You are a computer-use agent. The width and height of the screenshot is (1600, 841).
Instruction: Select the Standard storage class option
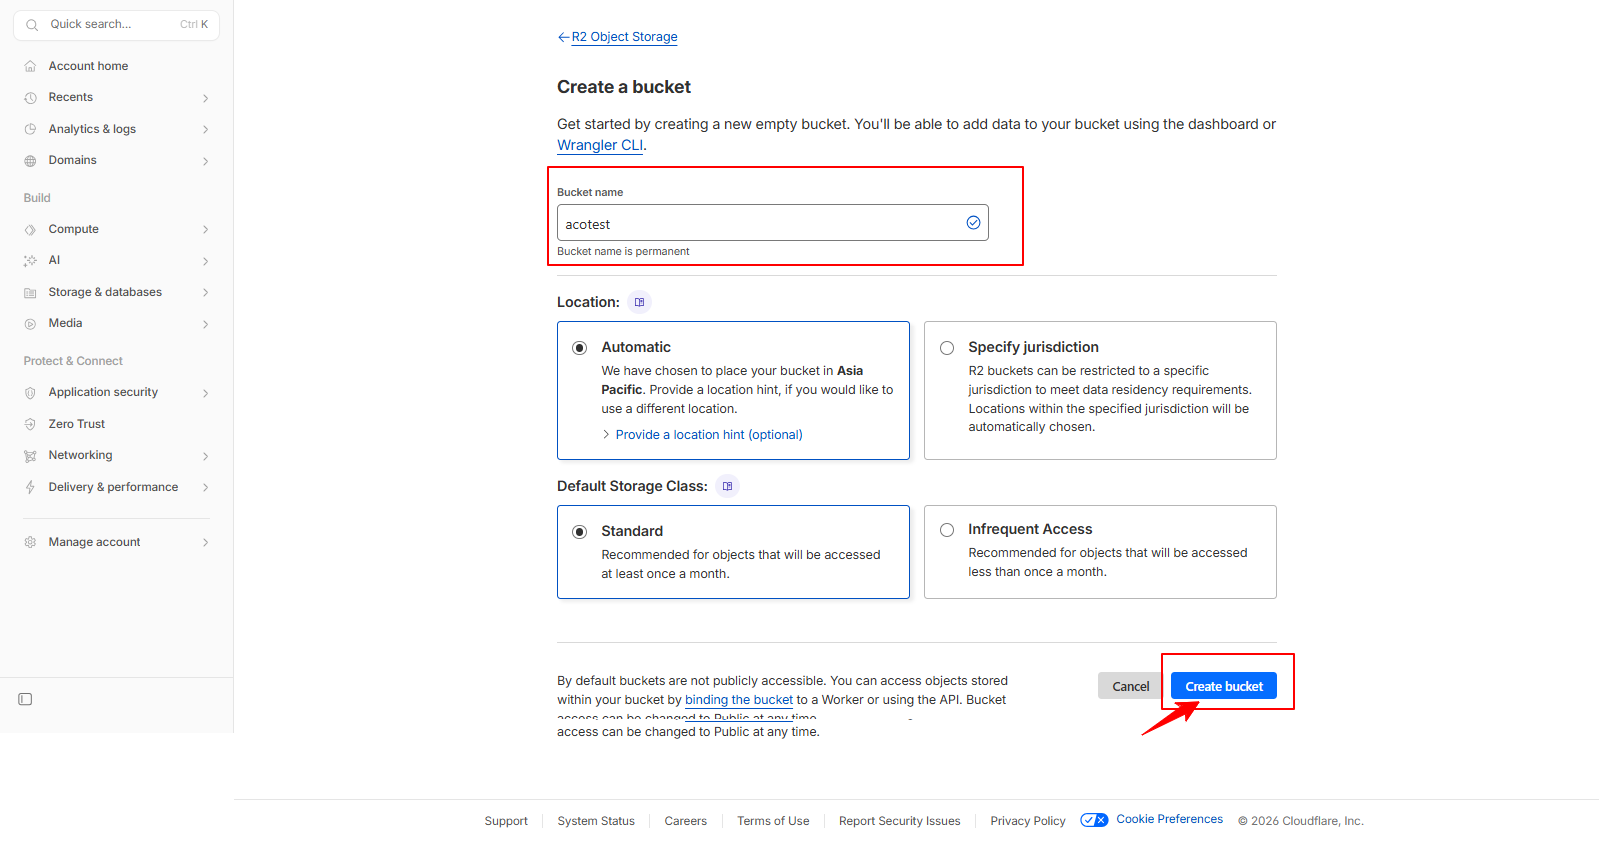pyautogui.click(x=580, y=532)
